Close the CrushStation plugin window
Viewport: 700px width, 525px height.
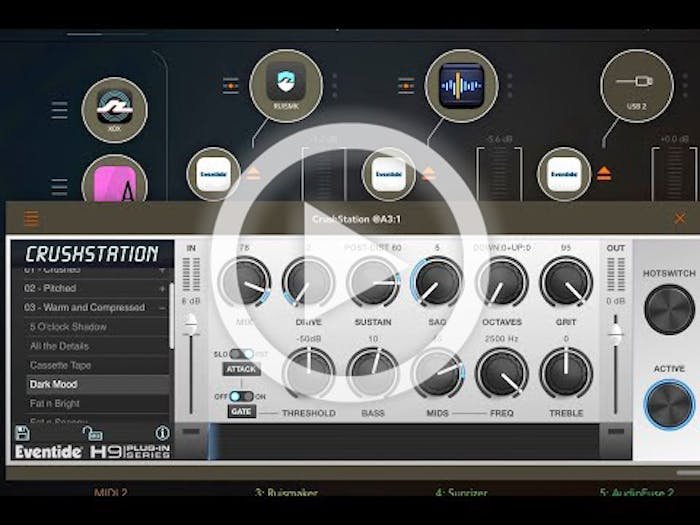click(680, 218)
